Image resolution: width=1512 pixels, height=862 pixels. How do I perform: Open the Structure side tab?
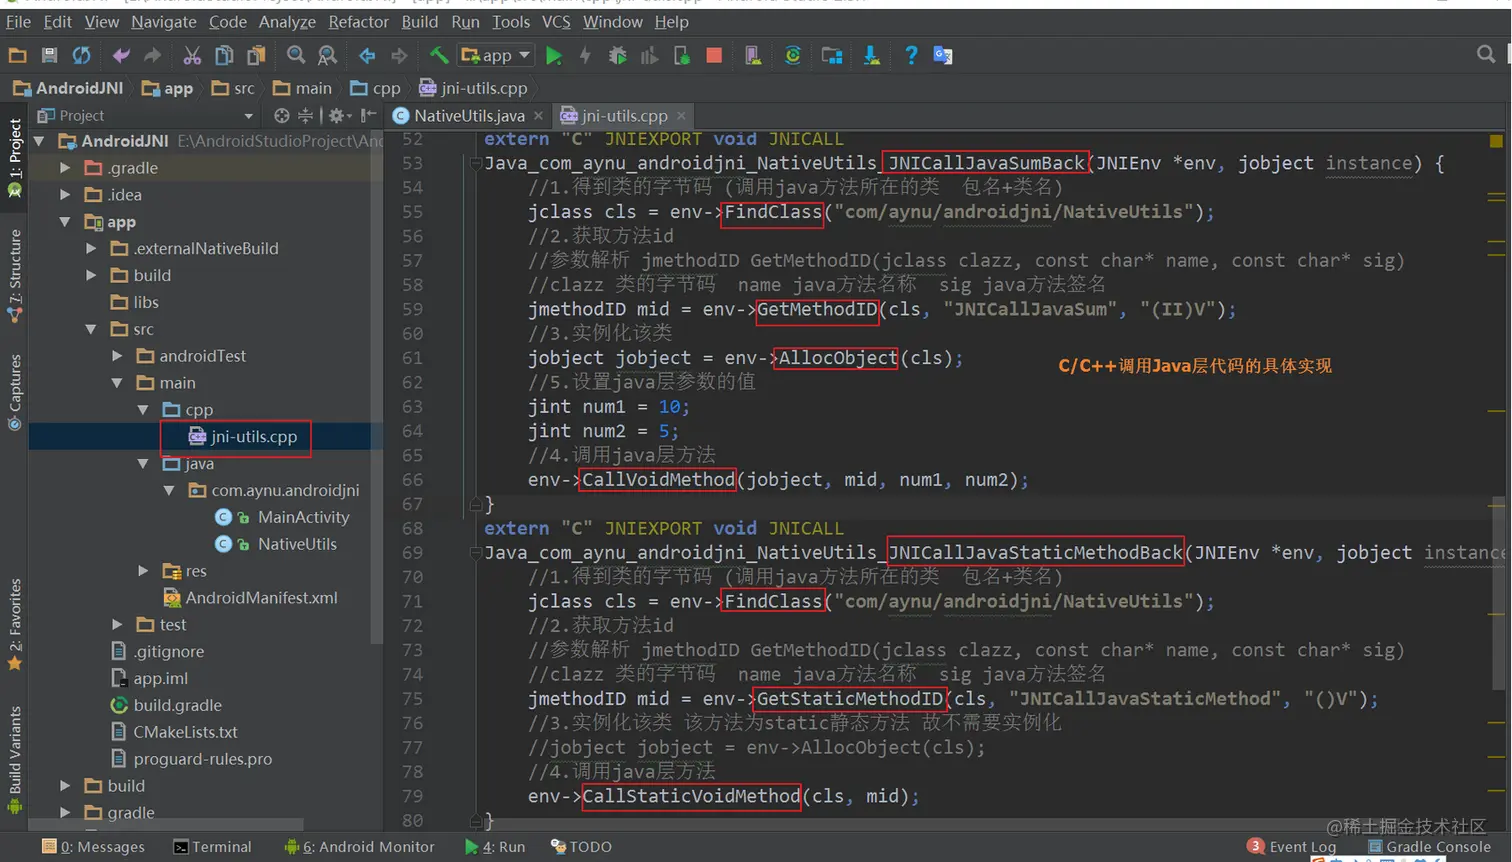pos(15,275)
